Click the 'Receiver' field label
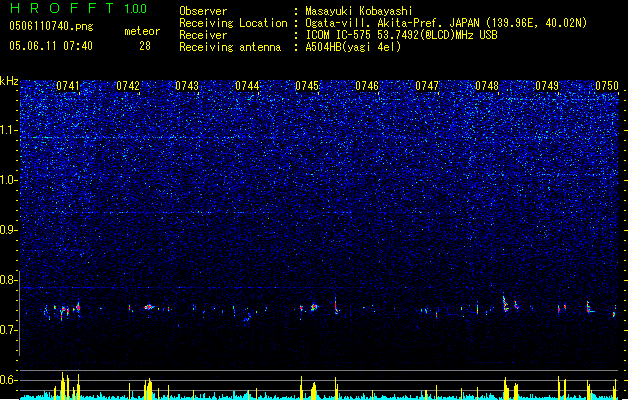The width and height of the screenshot is (629, 400). click(203, 35)
